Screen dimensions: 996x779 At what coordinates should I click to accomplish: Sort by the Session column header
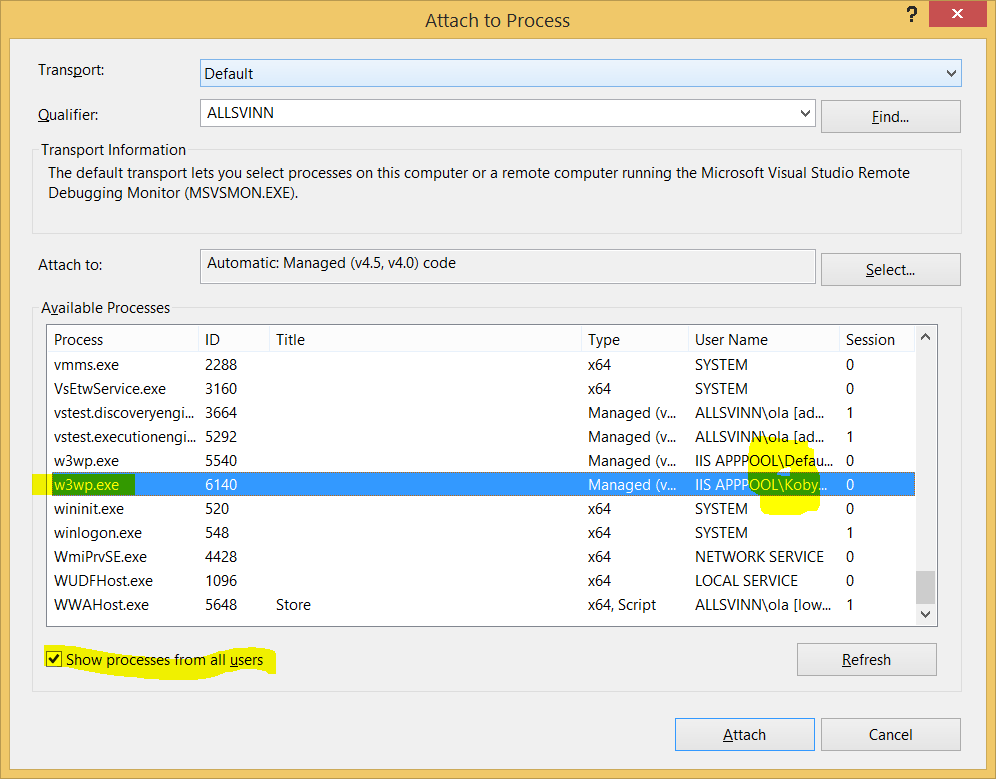point(877,339)
